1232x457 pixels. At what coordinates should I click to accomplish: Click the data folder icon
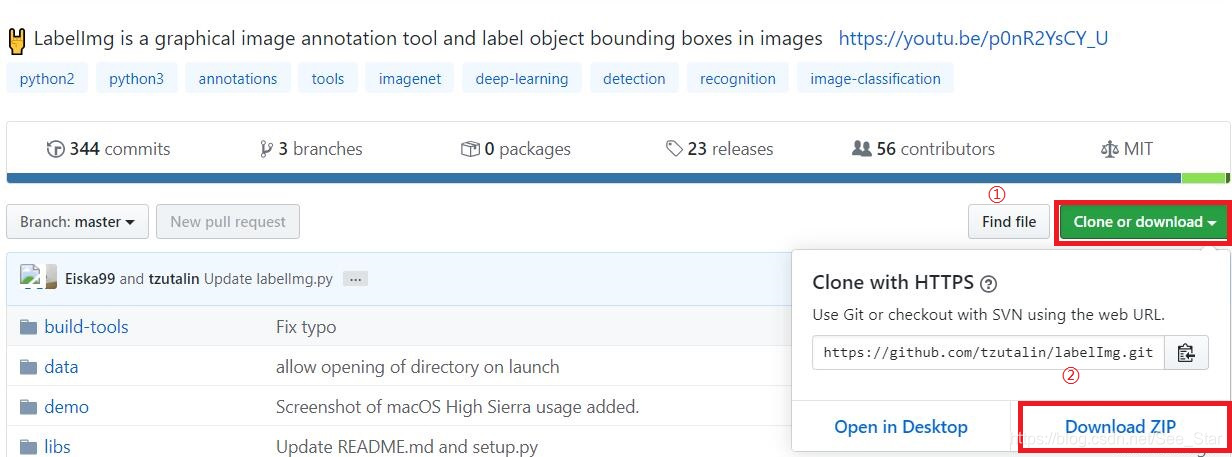tap(28, 367)
